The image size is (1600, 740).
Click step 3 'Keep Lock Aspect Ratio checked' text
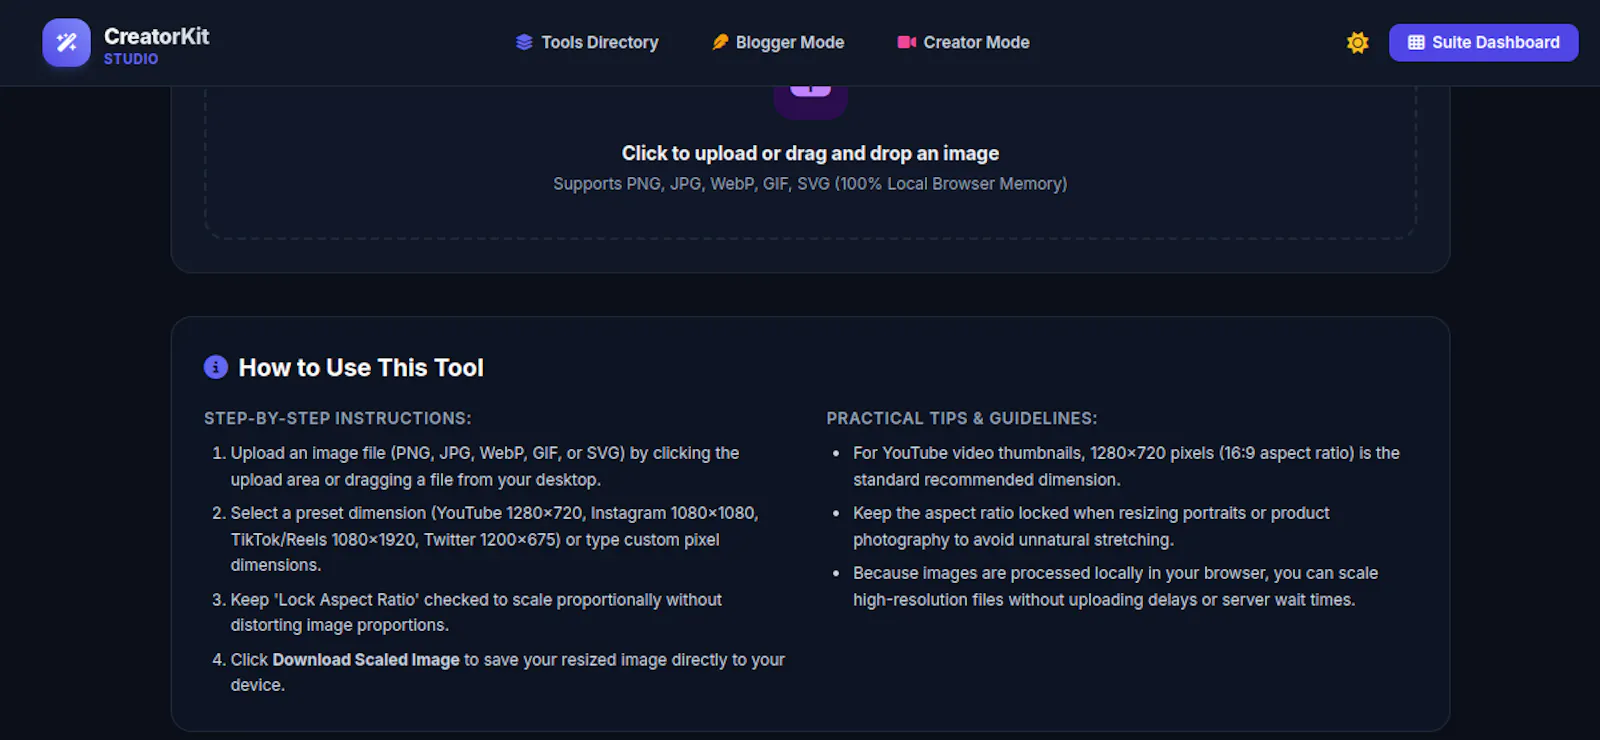click(x=476, y=612)
